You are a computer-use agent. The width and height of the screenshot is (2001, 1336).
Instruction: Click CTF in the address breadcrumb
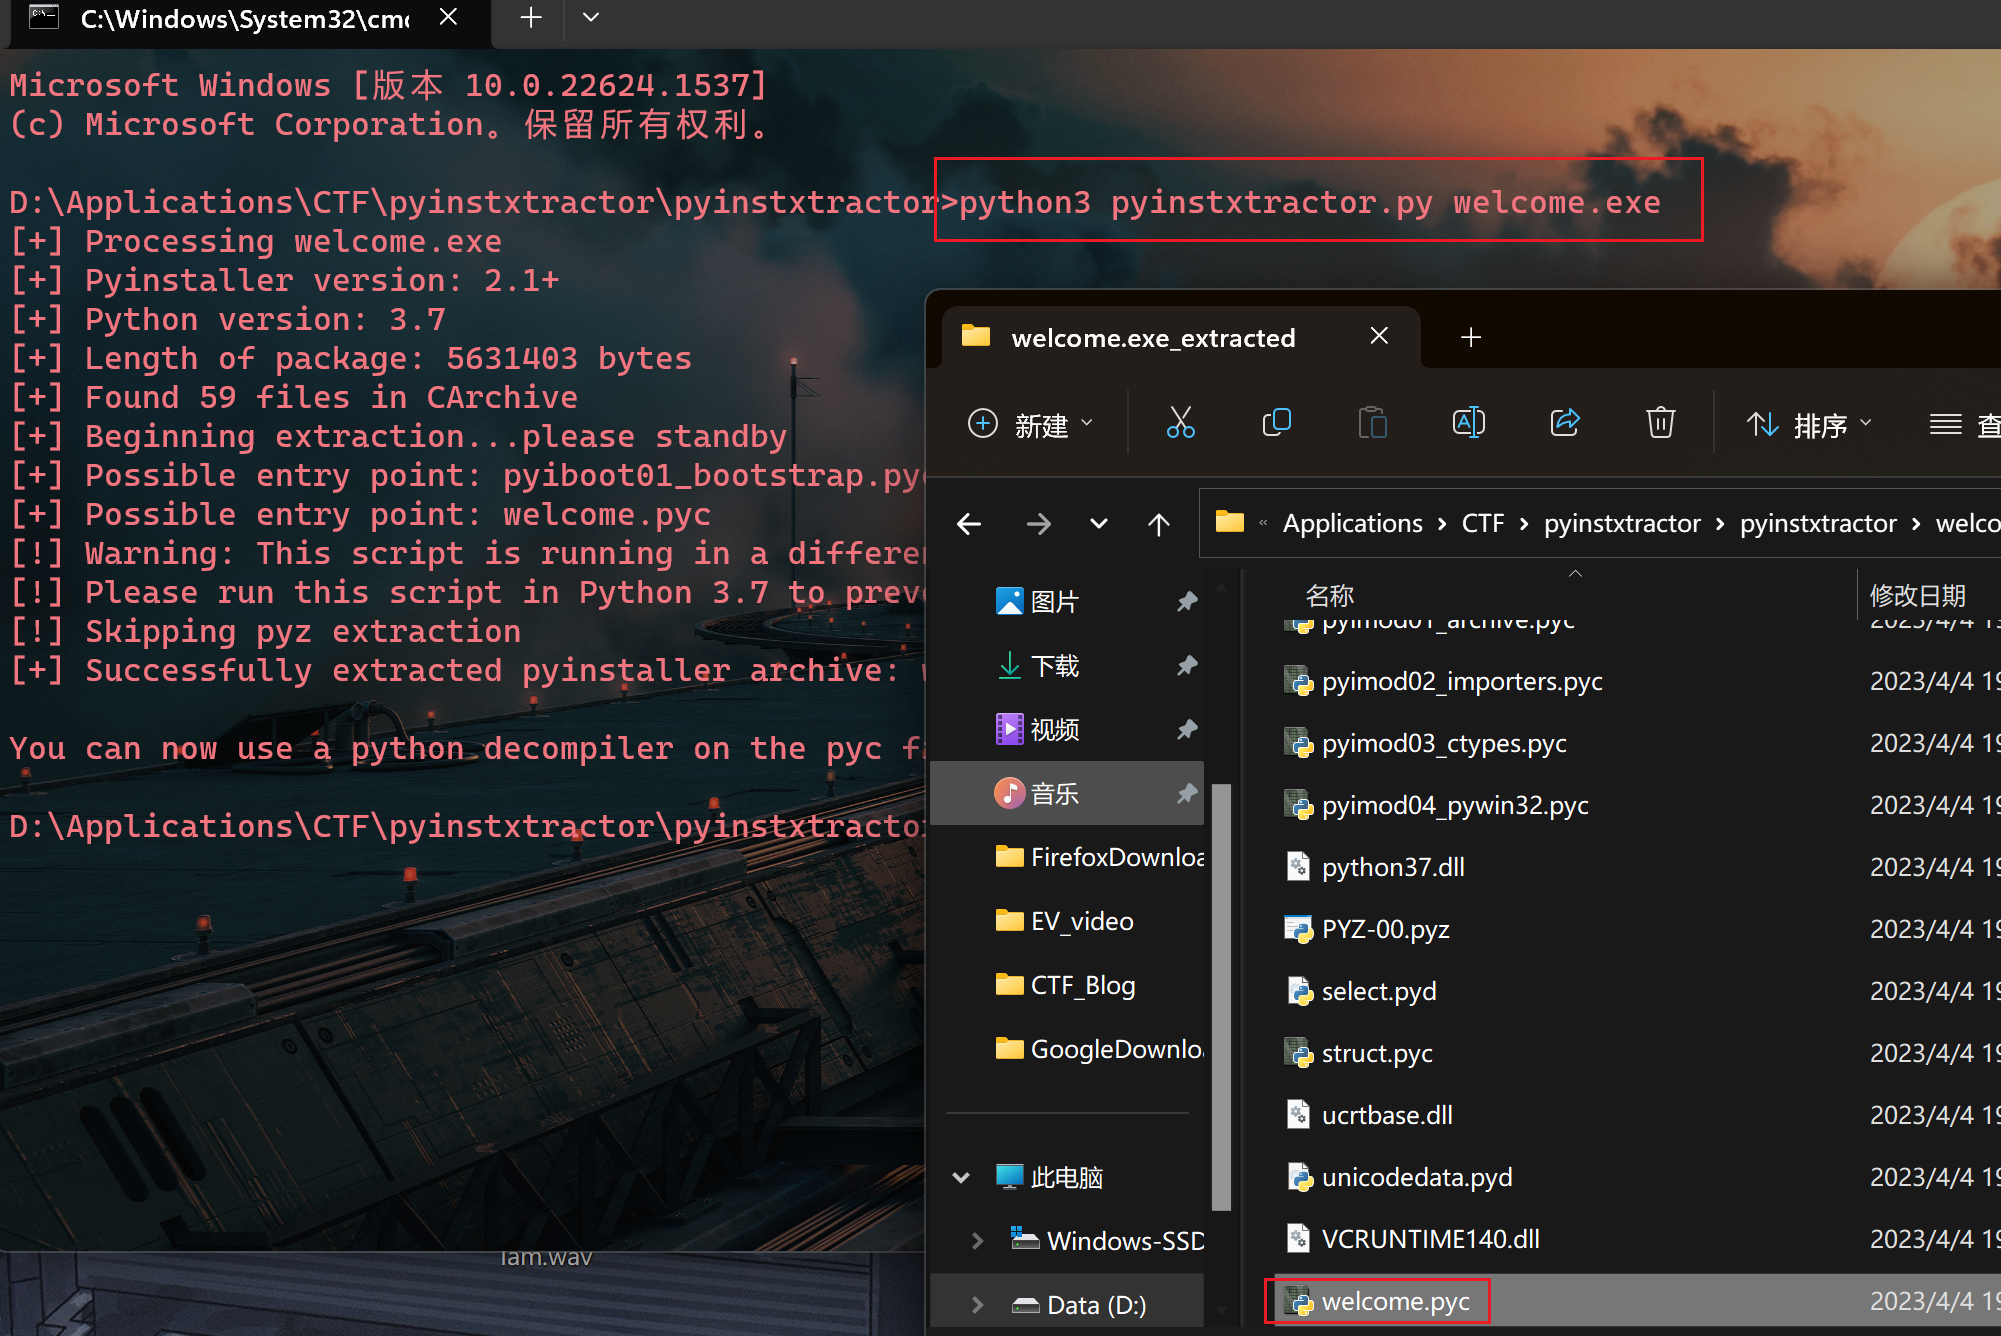pos(1482,523)
